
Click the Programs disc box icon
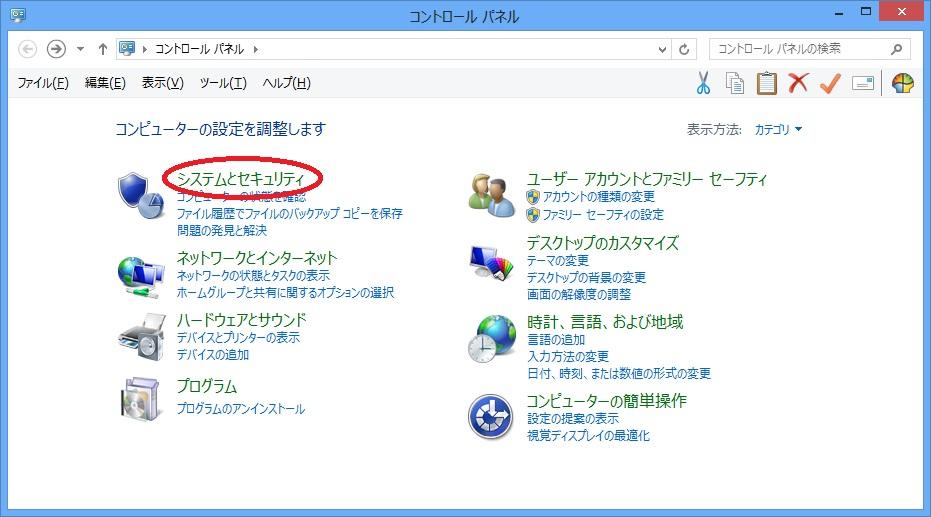(x=141, y=398)
